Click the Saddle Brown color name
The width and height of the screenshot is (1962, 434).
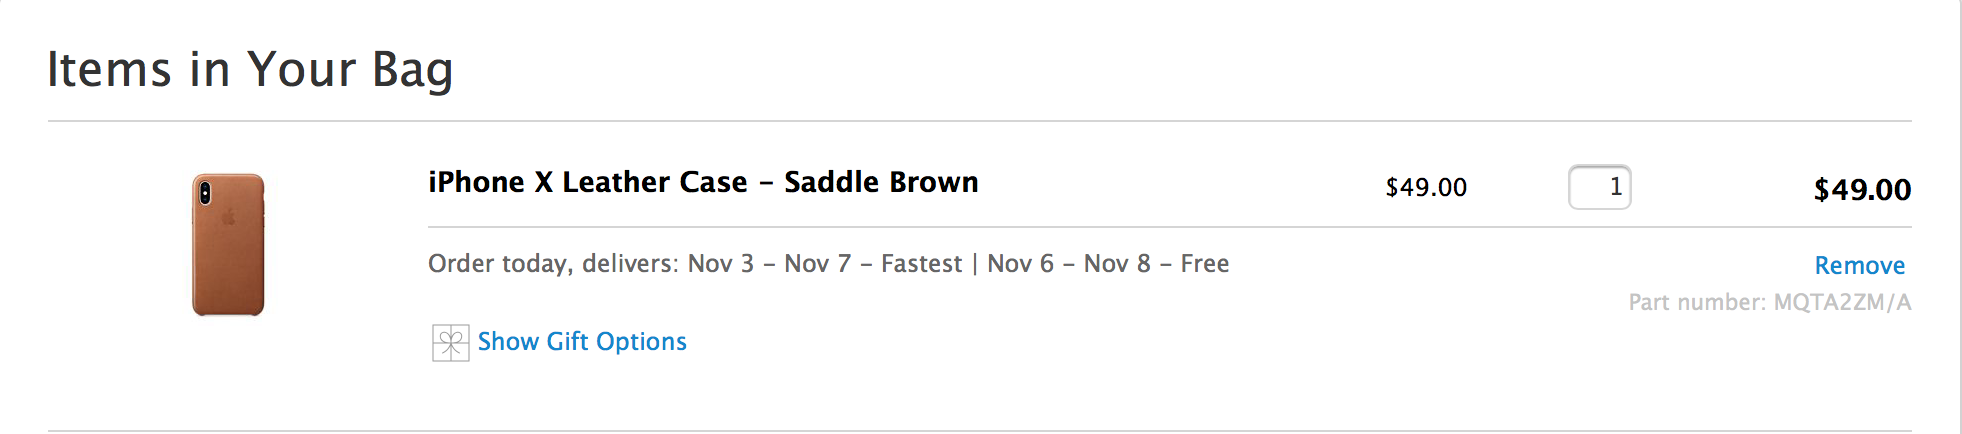coord(881,182)
